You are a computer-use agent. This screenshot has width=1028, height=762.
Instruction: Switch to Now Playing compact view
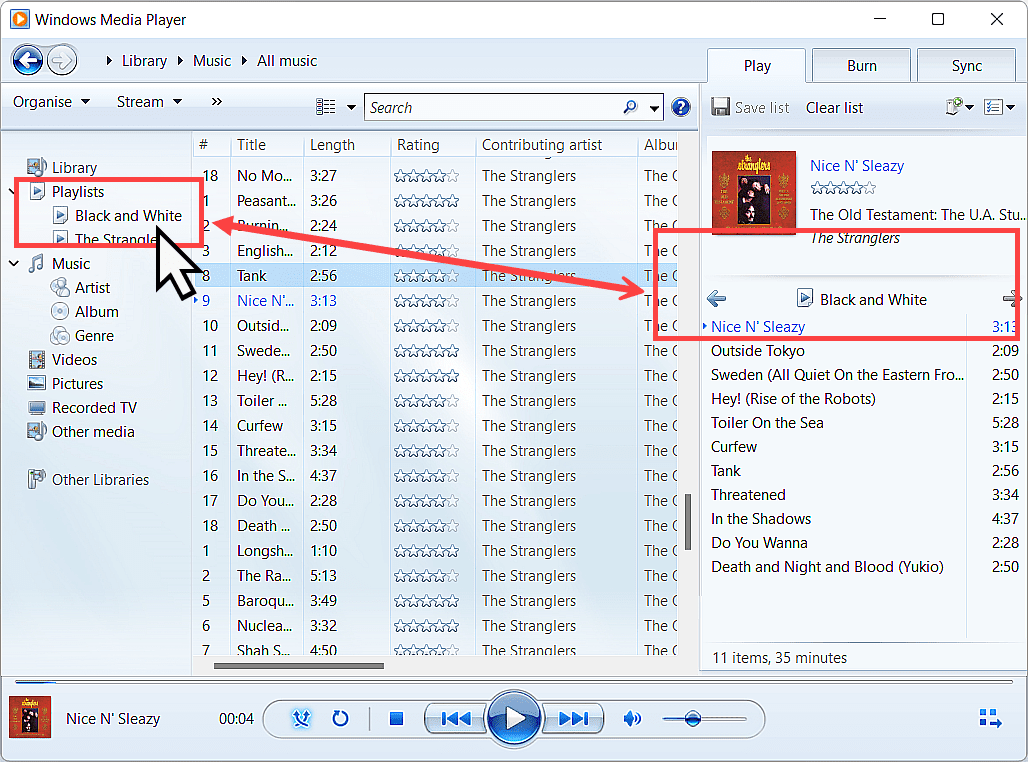[990, 718]
